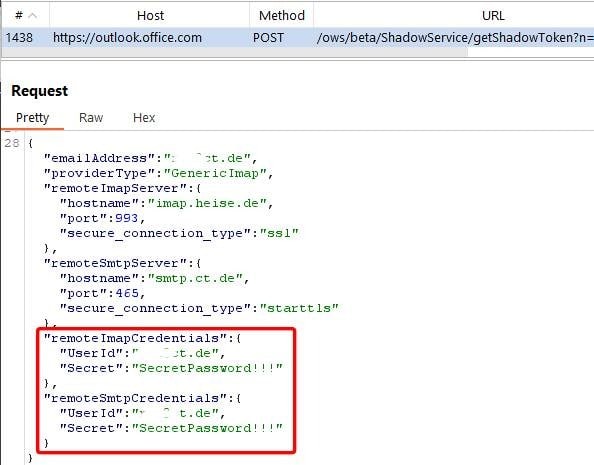Click the horizontal scrollbar under the request table
The width and height of the screenshot is (594, 465).
(x=235, y=52)
